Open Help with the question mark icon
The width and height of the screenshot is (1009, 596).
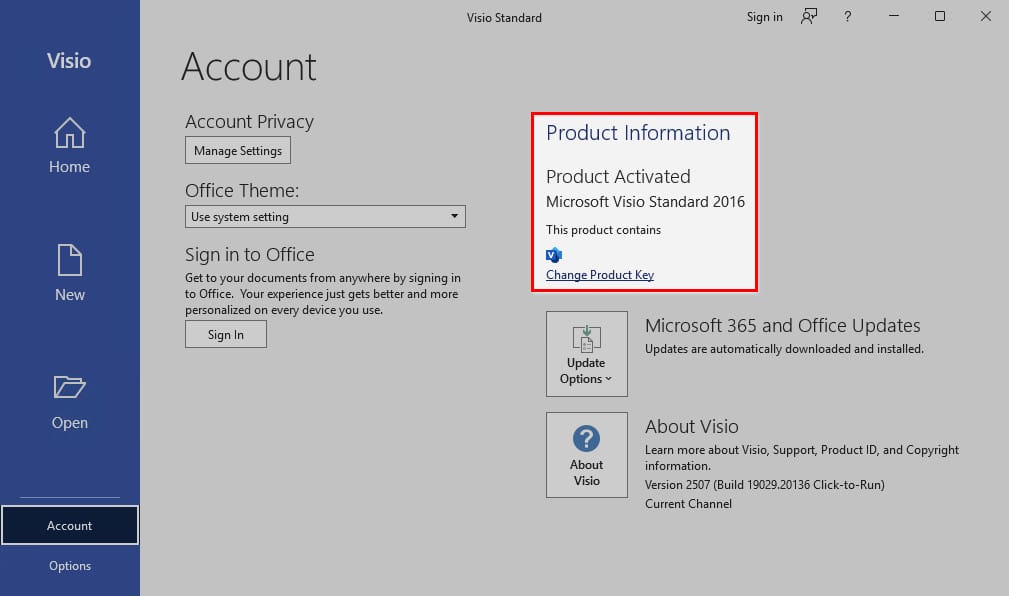pyautogui.click(x=847, y=17)
